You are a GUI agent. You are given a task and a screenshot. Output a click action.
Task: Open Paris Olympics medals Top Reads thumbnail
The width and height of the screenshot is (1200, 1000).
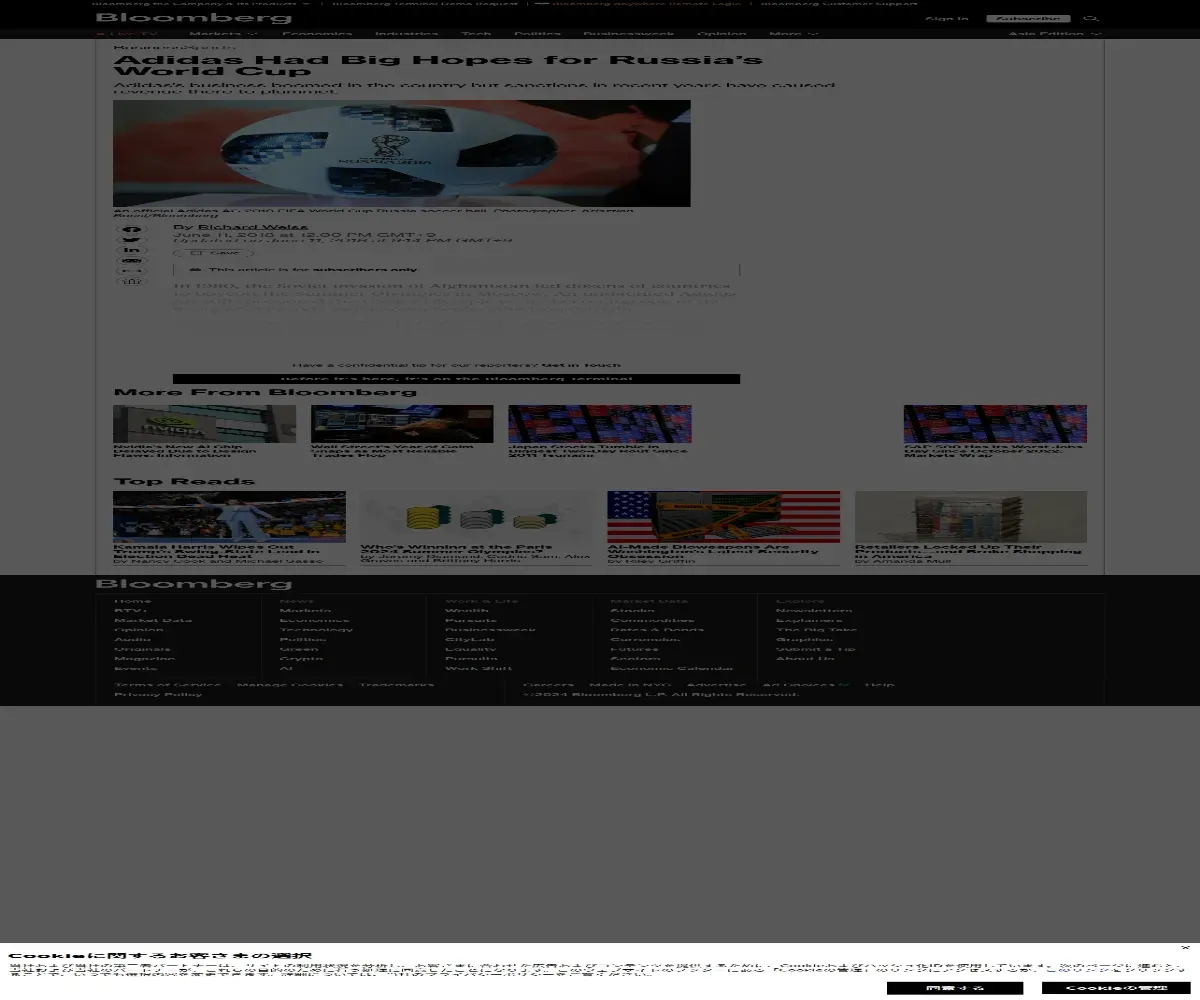[x=476, y=517]
